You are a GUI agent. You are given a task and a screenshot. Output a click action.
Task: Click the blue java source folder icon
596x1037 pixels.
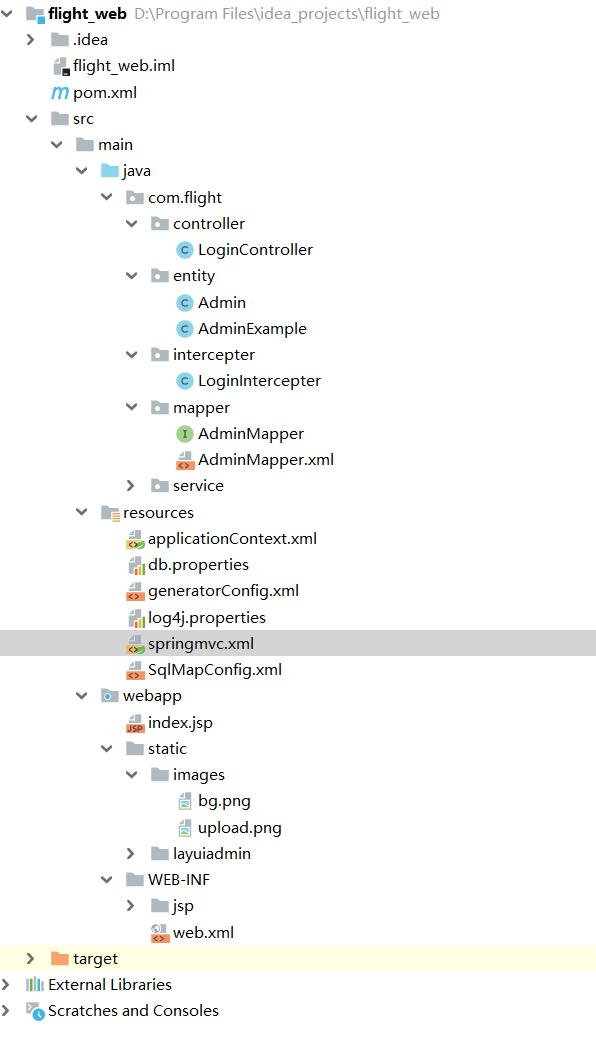110,171
